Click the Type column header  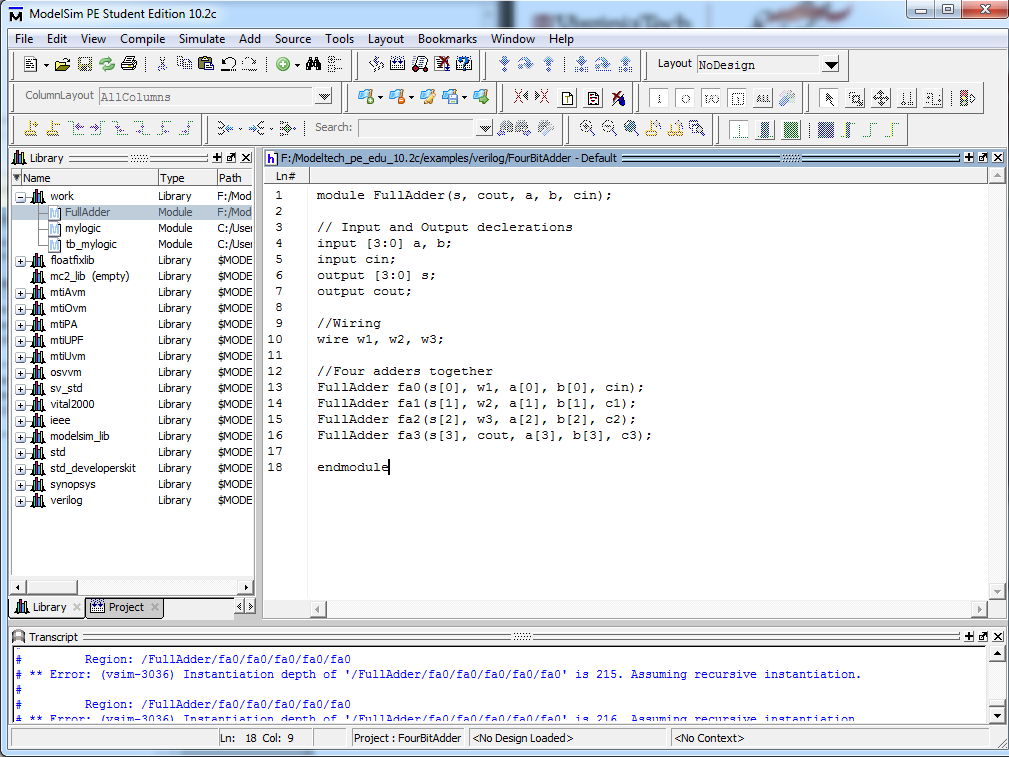pos(173,177)
